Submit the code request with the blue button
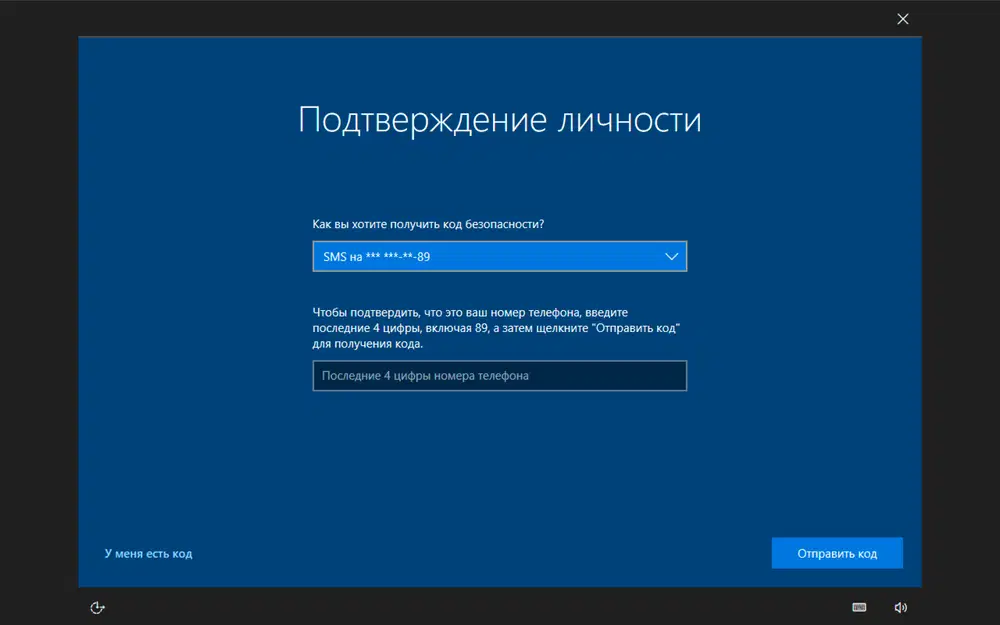The width and height of the screenshot is (1000, 625). [837, 553]
